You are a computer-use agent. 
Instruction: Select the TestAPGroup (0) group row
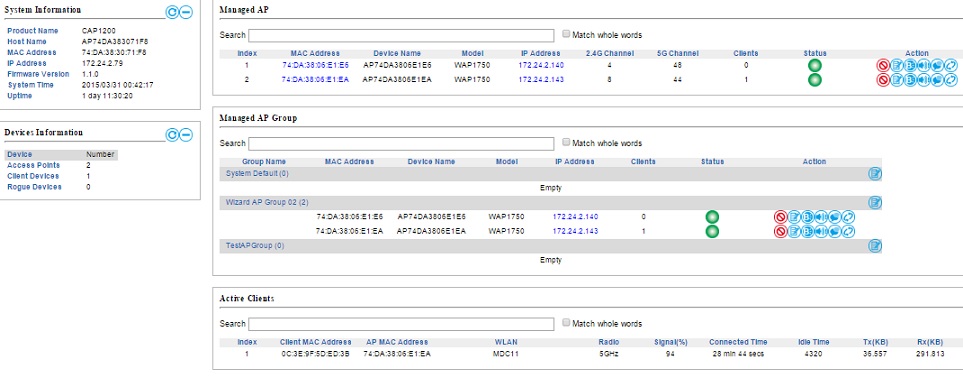click(x=551, y=245)
